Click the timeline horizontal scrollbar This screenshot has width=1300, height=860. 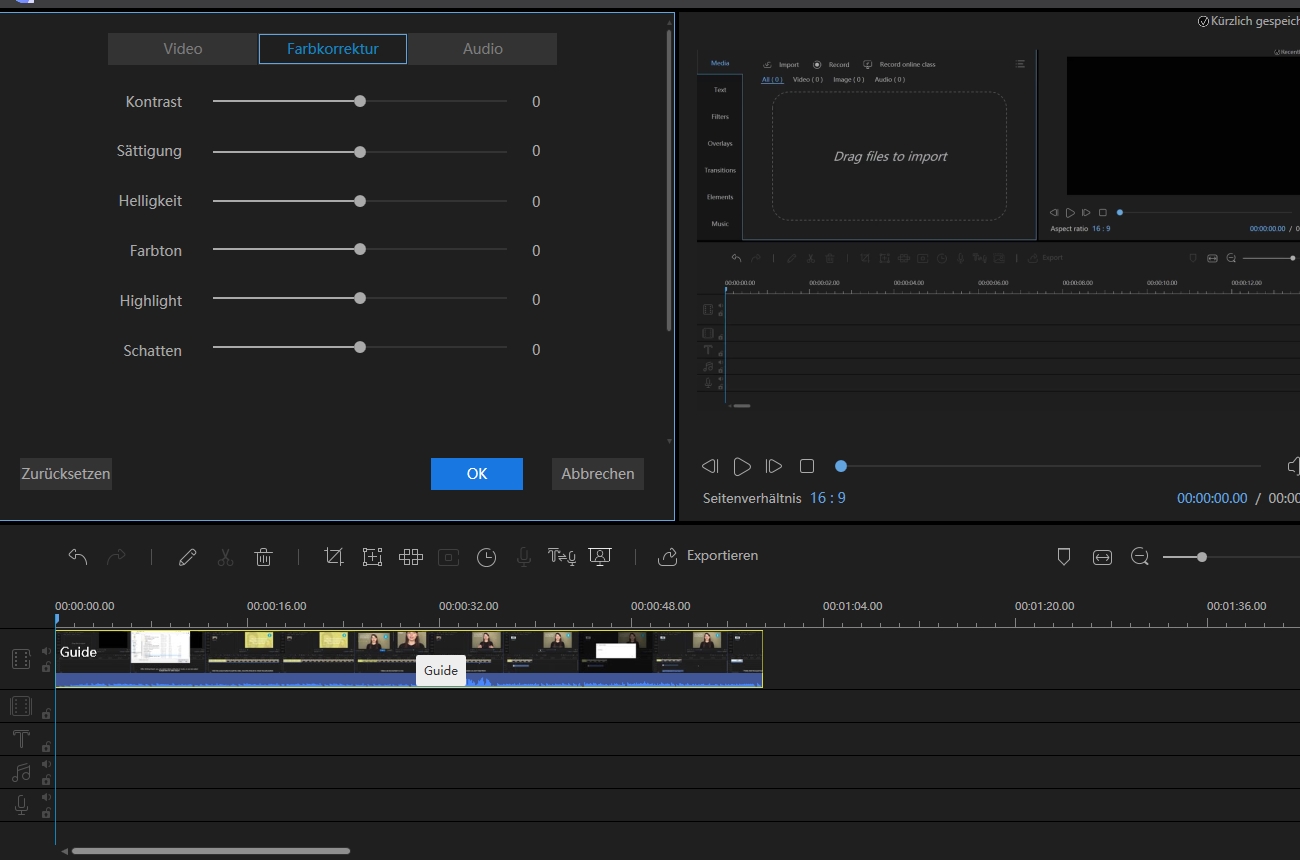[211, 851]
